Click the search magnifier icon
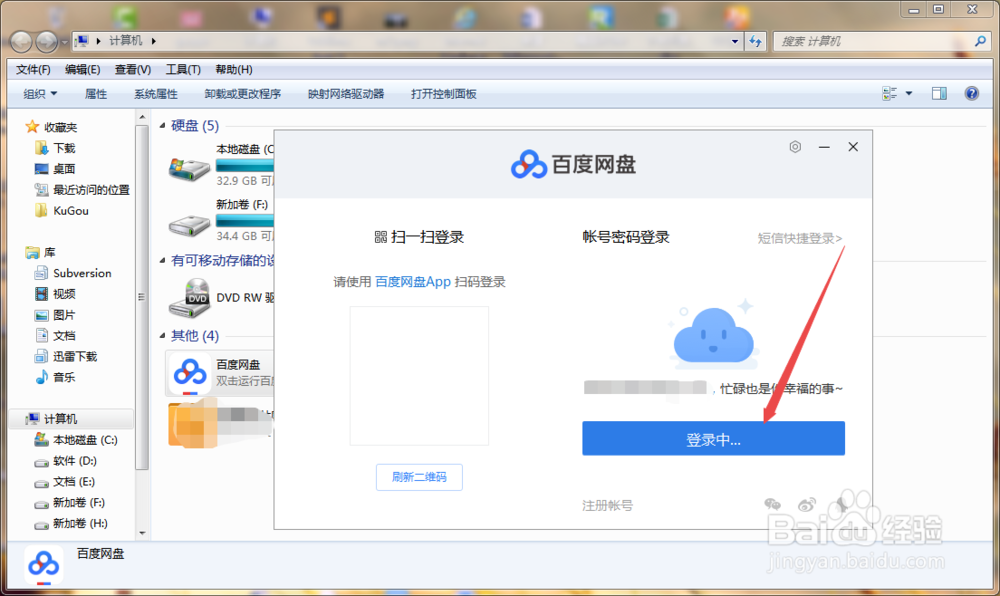 coord(980,41)
